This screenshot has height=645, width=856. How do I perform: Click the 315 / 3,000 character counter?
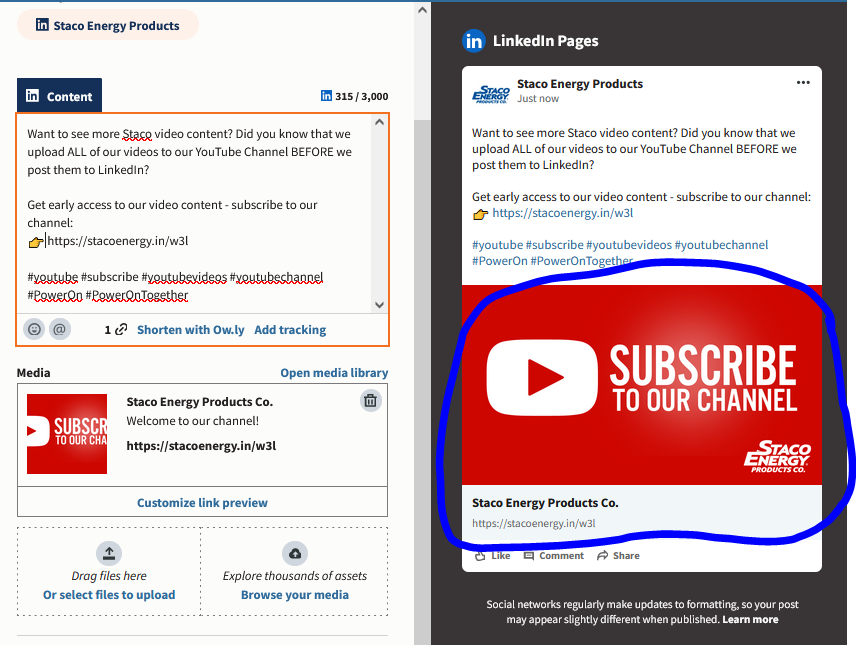coord(354,96)
